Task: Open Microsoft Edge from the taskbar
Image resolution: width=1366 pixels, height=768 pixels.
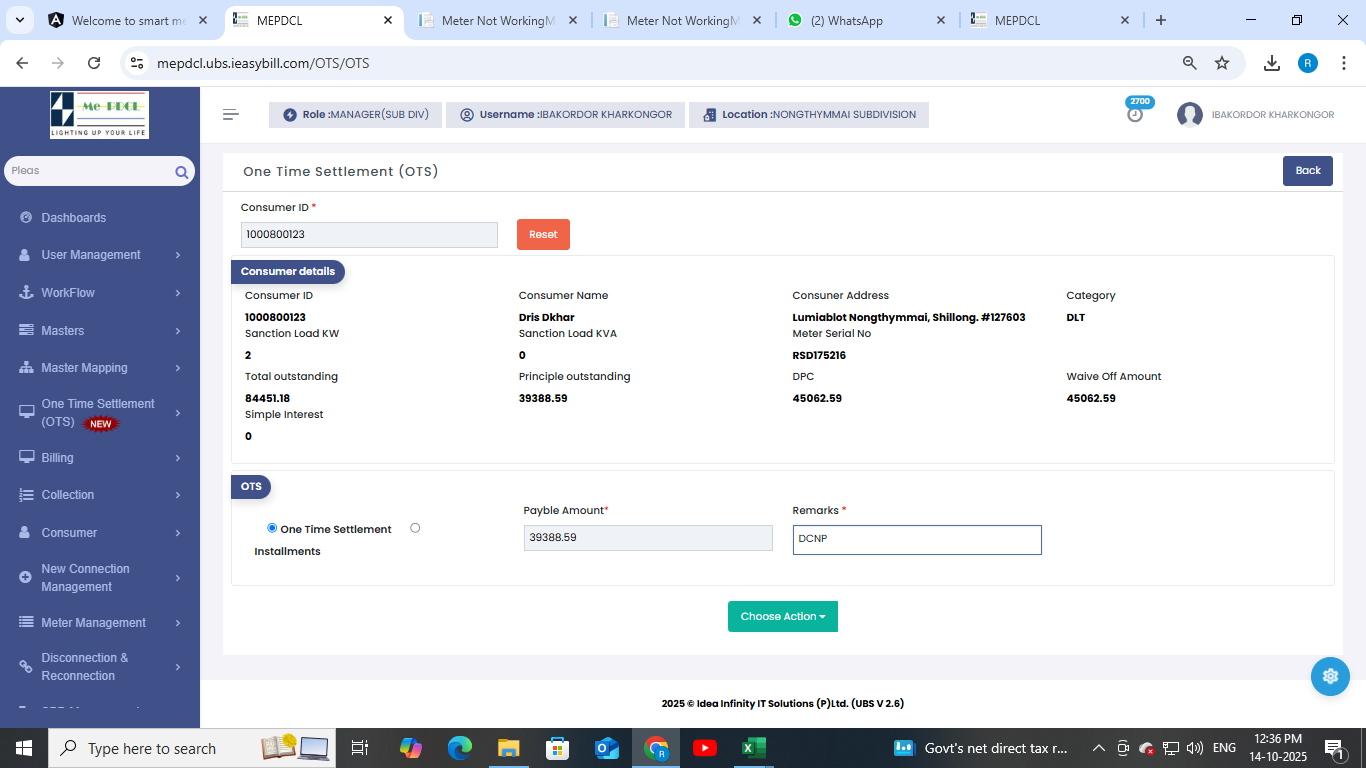Action: (460, 748)
